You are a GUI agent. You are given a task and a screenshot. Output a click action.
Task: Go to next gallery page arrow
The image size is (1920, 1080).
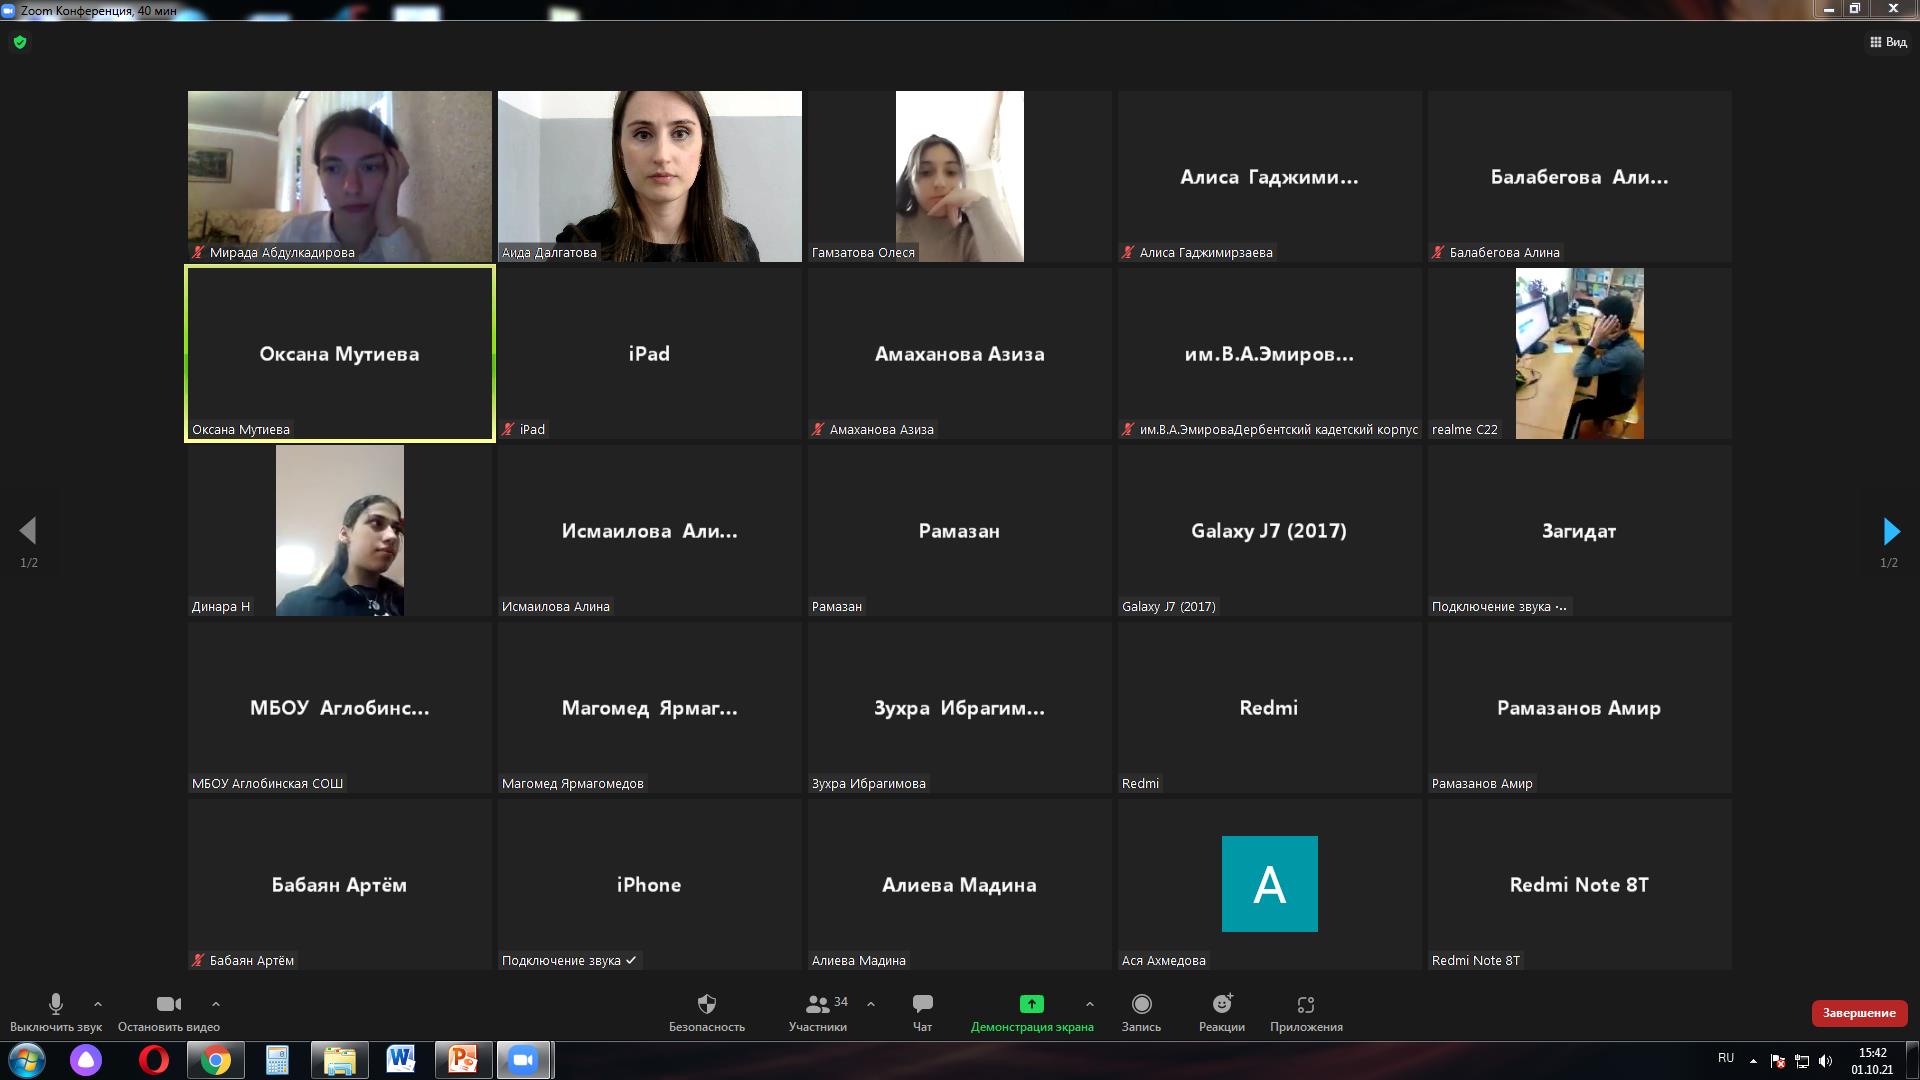click(1890, 531)
